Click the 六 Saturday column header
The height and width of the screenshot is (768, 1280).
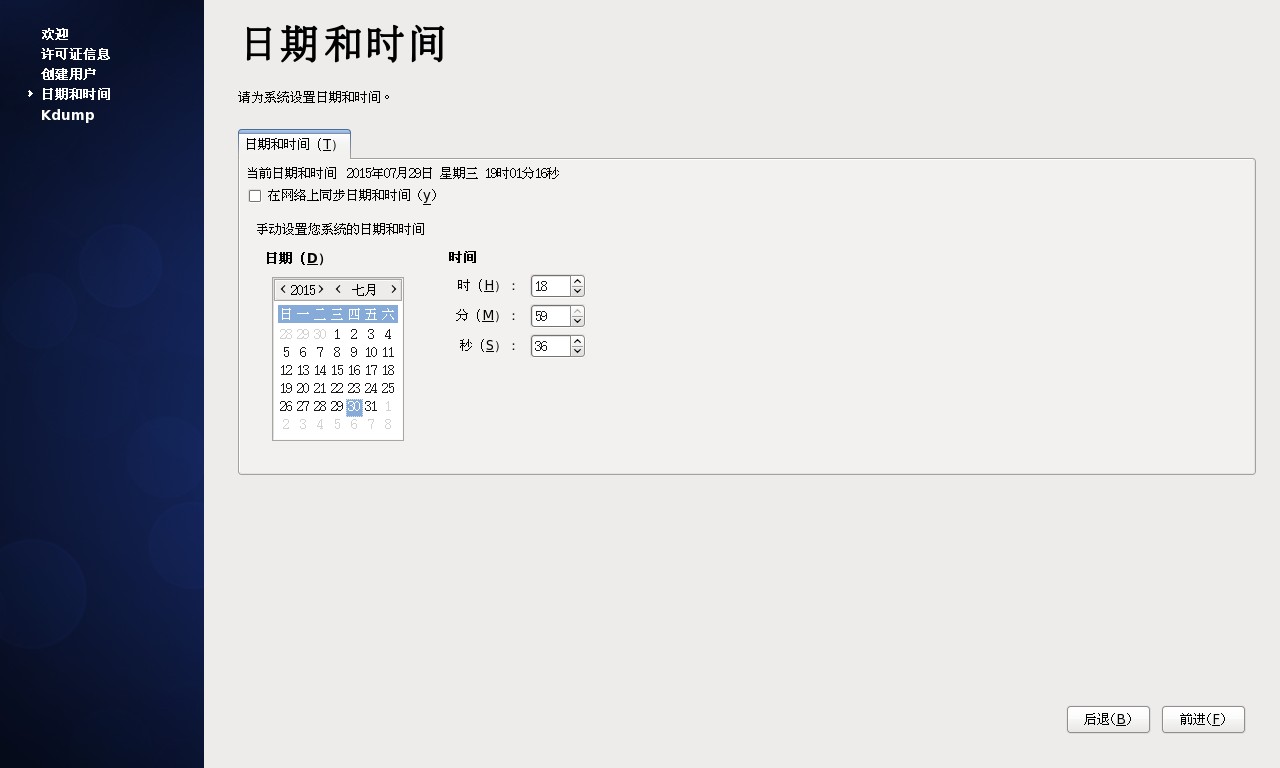[x=388, y=314]
